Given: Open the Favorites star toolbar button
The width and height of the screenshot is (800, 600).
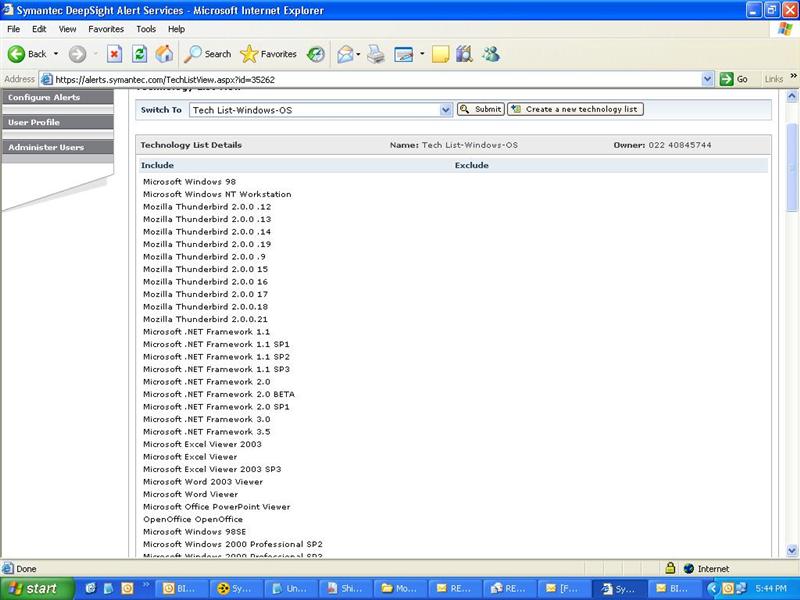Looking at the screenshot, I should [x=268, y=54].
